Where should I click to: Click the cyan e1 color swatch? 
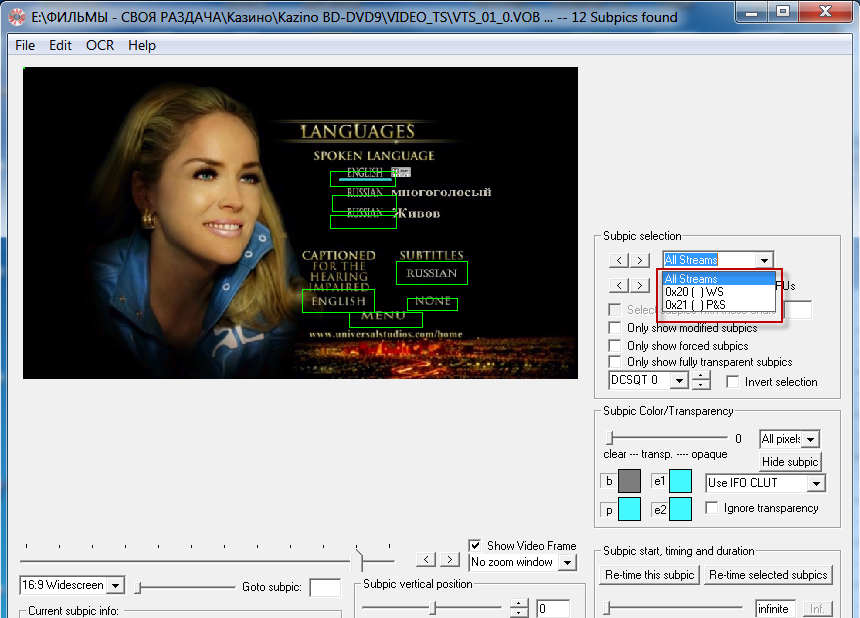click(680, 481)
